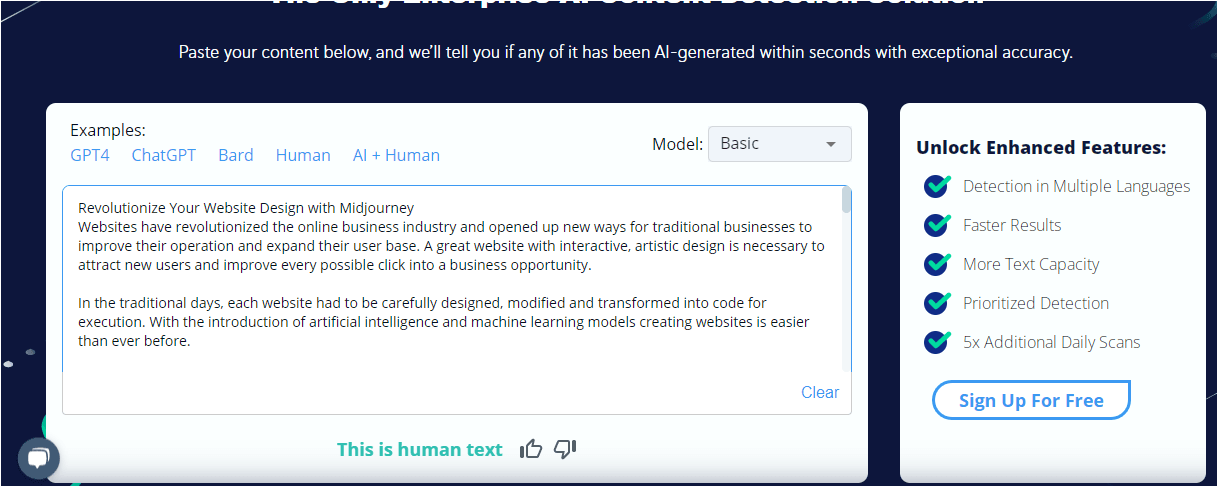
Task: Click the text area scrollbar thumb
Action: point(847,200)
